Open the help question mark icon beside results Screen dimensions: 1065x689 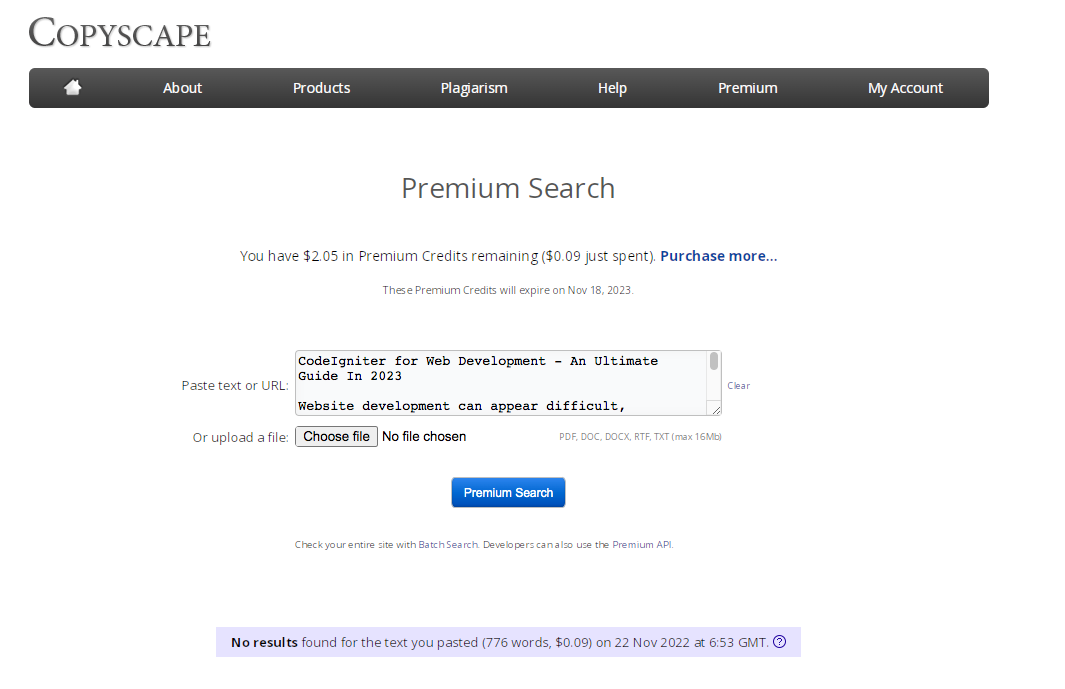(x=780, y=641)
